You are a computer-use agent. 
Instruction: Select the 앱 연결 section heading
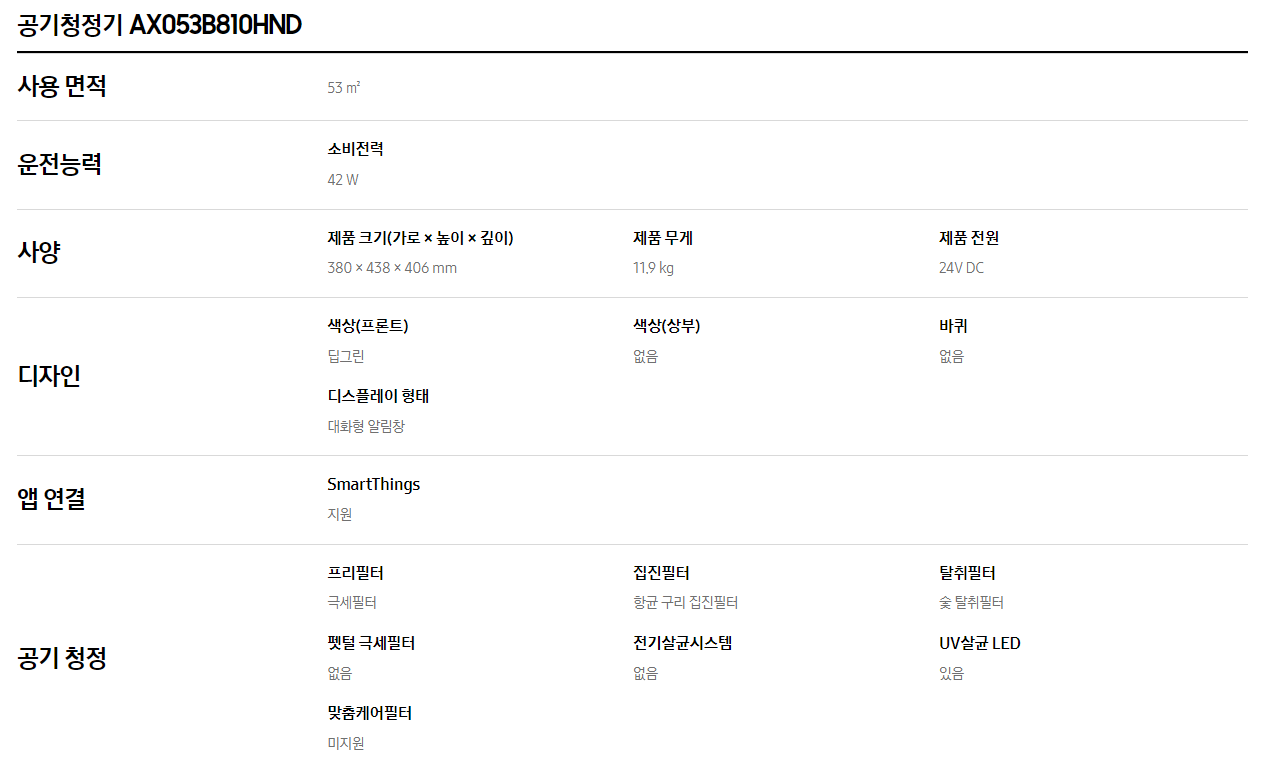tap(51, 499)
